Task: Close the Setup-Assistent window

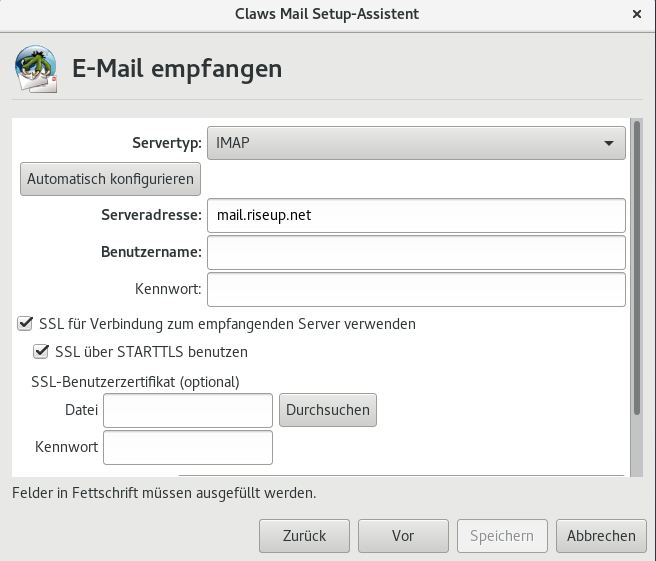Action: [637, 14]
